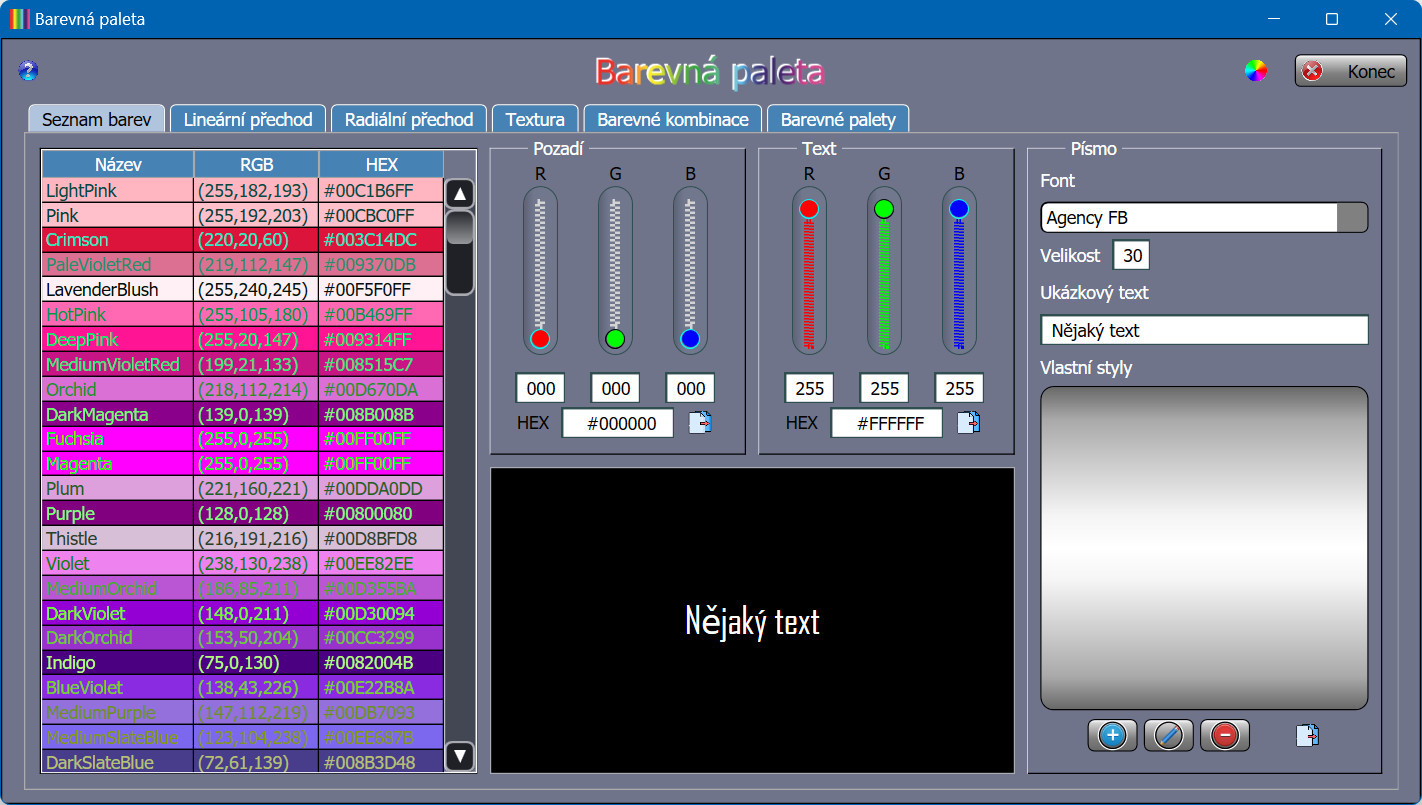Select the DeepPink color row
Viewport: 1422px width, 805px height.
(243, 340)
